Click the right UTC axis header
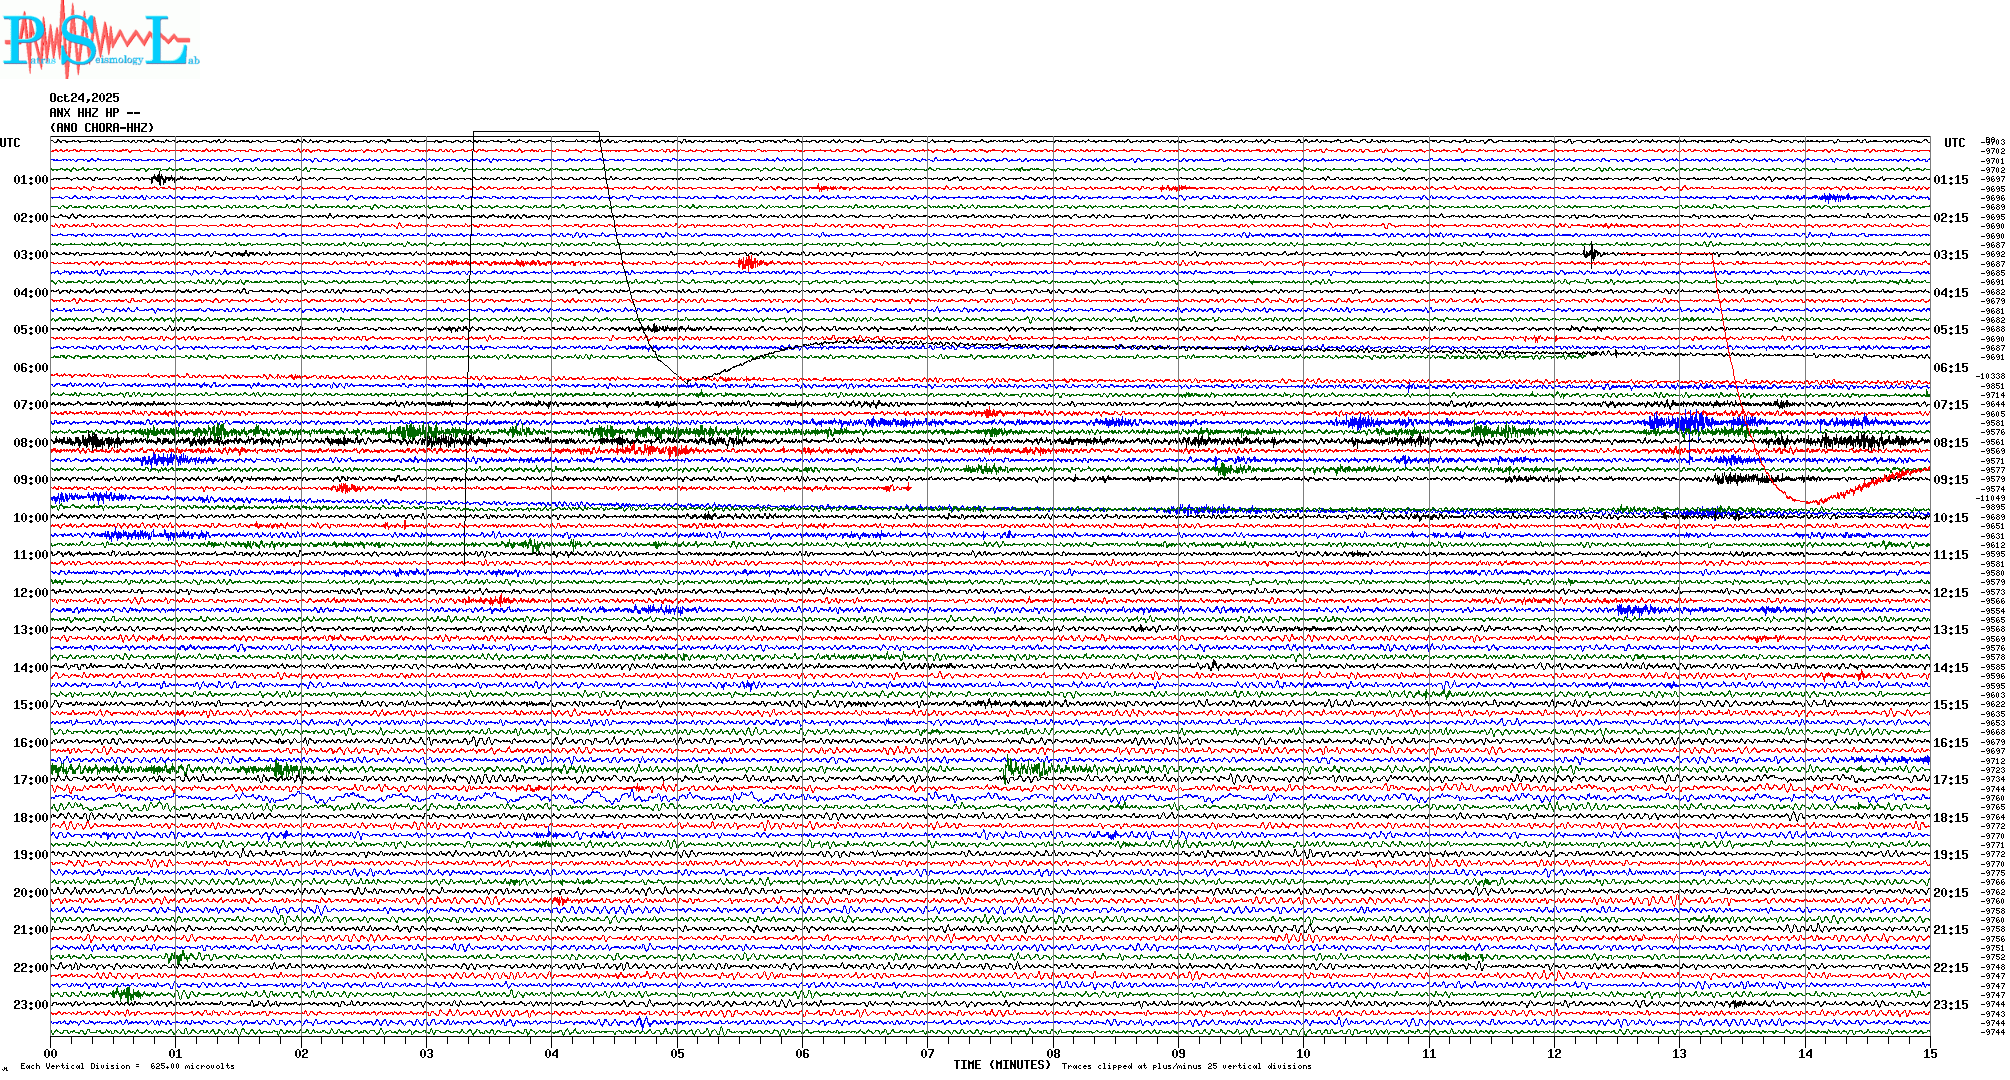This screenshot has width=2010, height=1080. coord(1954,143)
